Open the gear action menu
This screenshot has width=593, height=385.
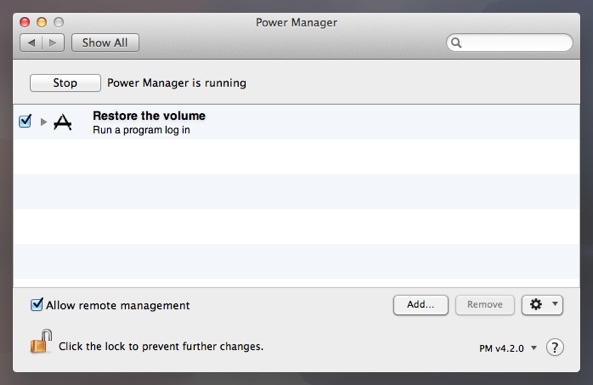point(542,305)
